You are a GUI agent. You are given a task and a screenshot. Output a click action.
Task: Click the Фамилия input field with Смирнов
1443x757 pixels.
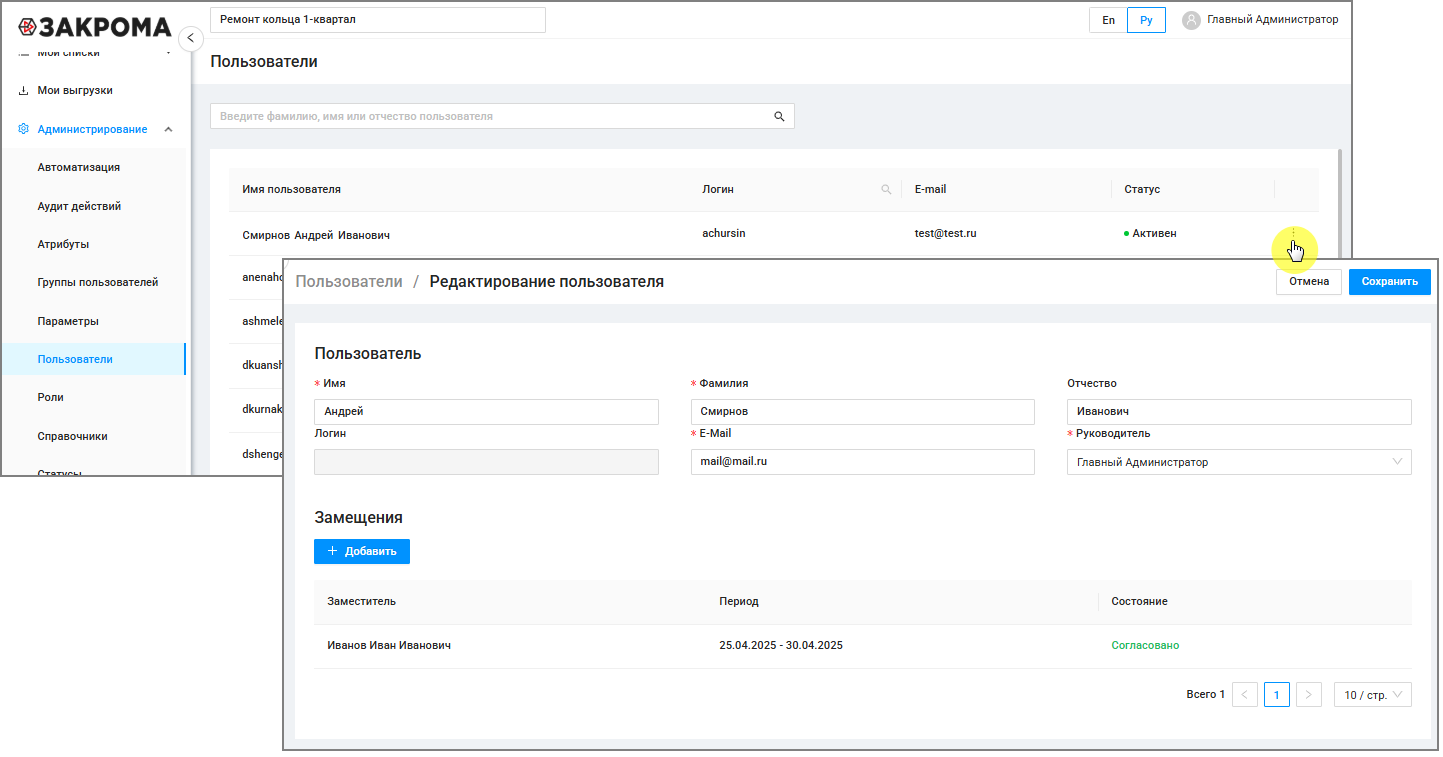[x=863, y=412]
